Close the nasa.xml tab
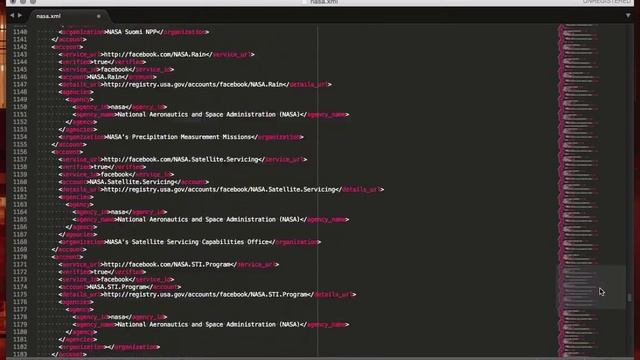The width and height of the screenshot is (640, 360). click(x=99, y=16)
